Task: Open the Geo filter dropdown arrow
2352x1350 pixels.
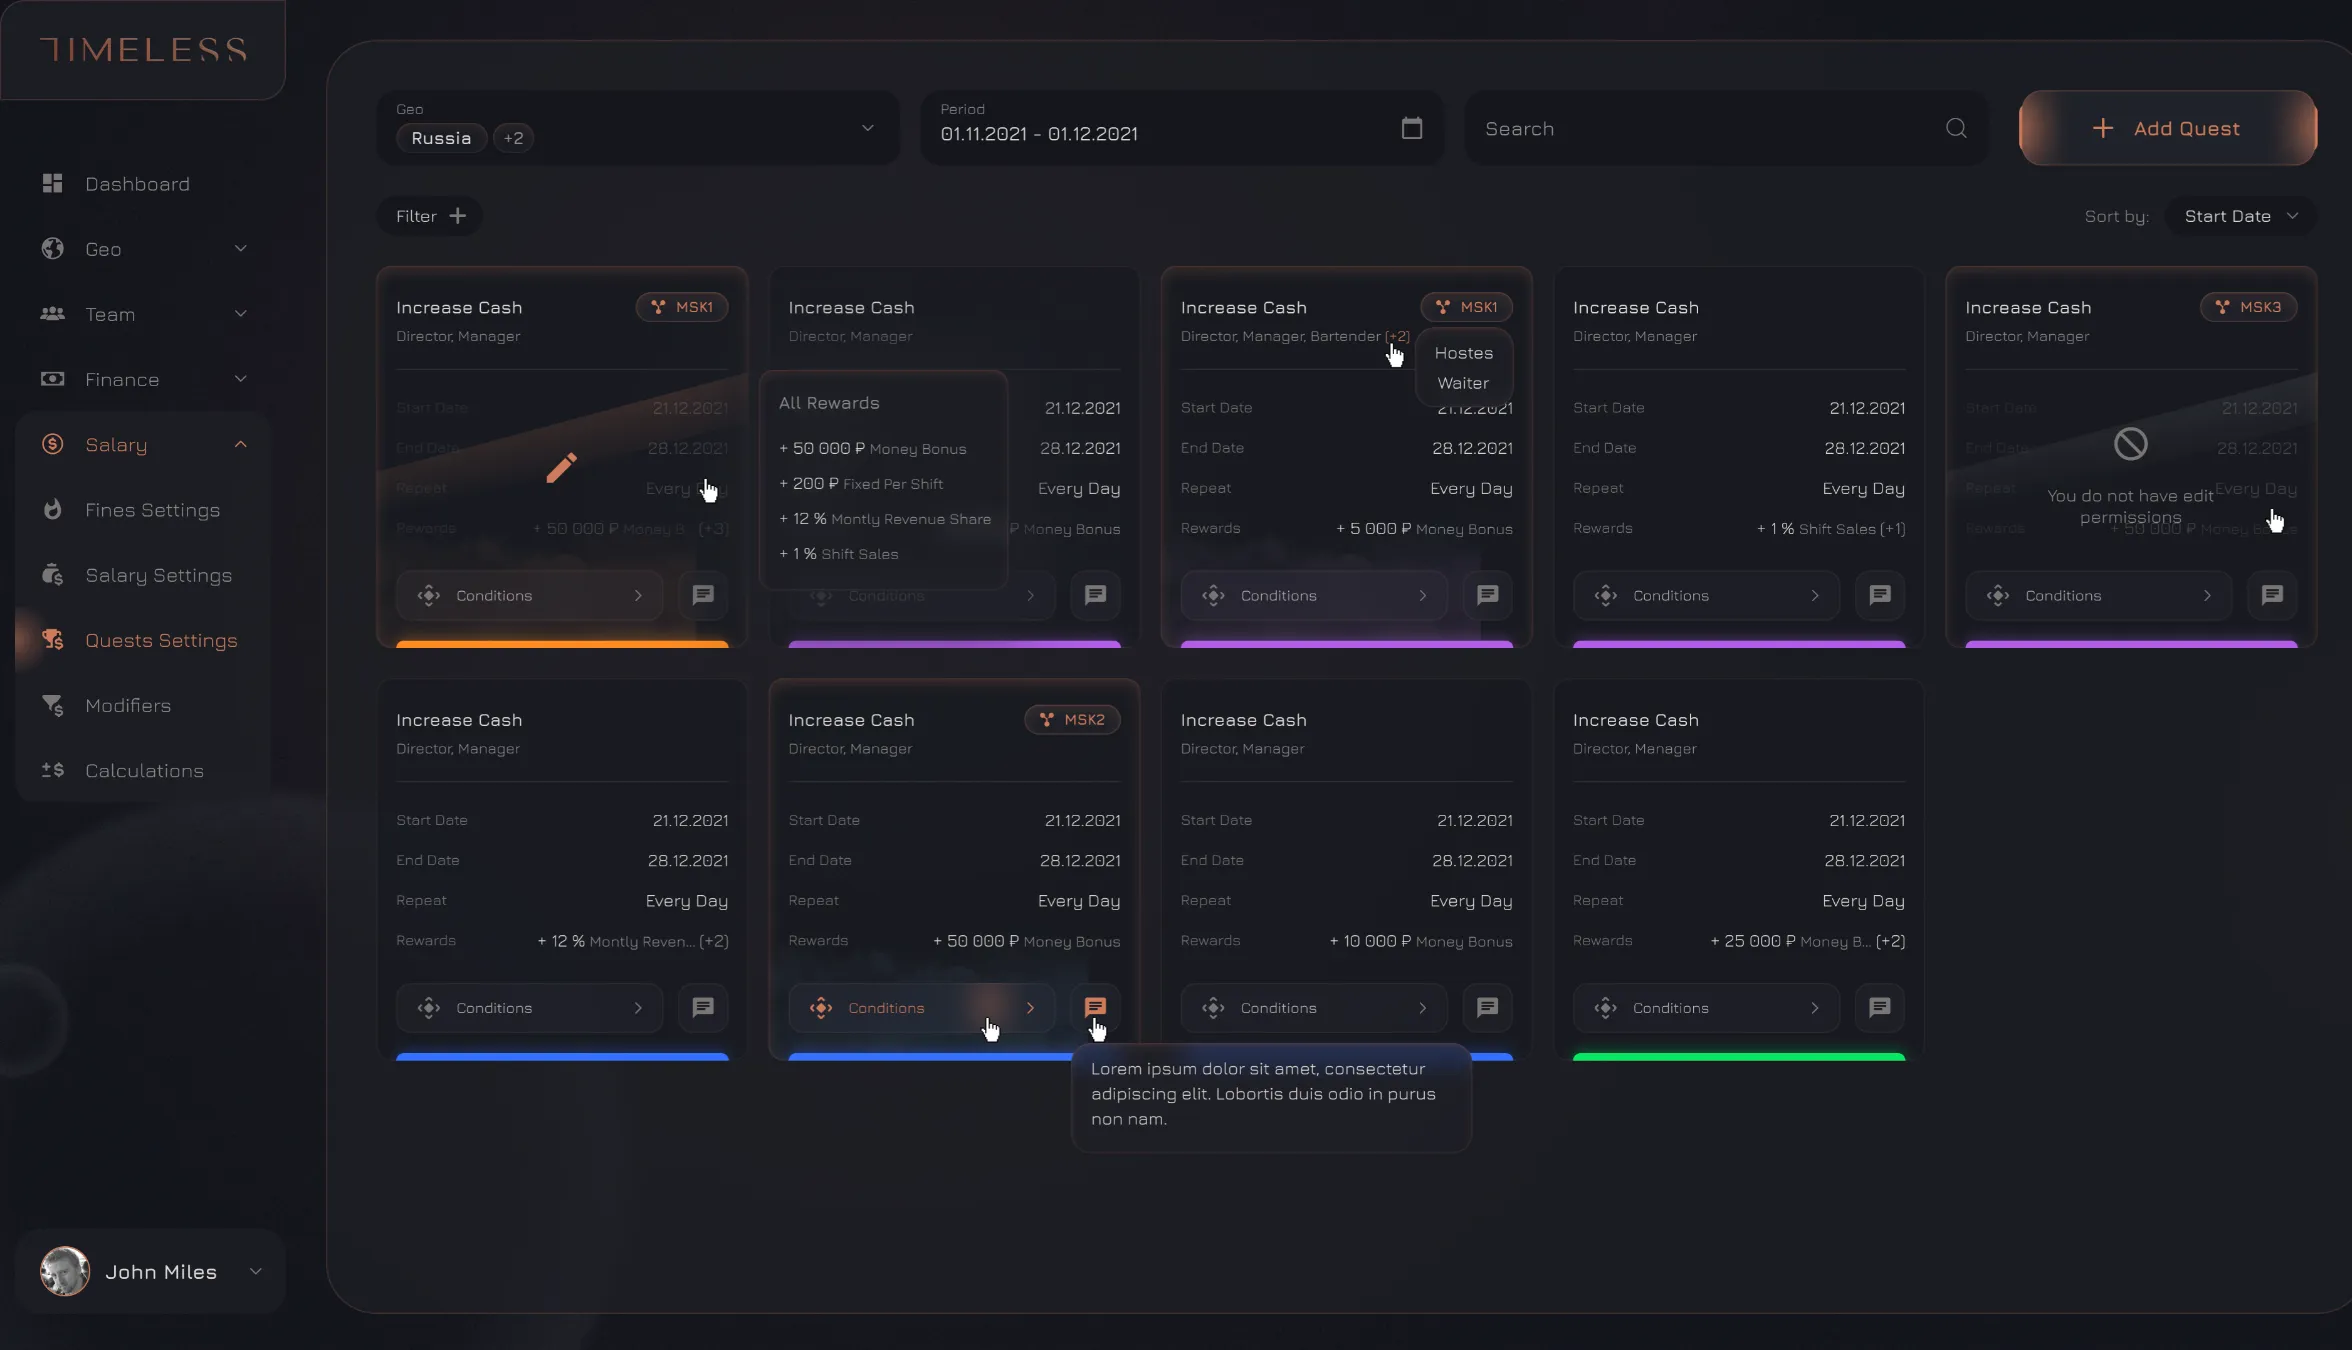Action: click(x=868, y=128)
